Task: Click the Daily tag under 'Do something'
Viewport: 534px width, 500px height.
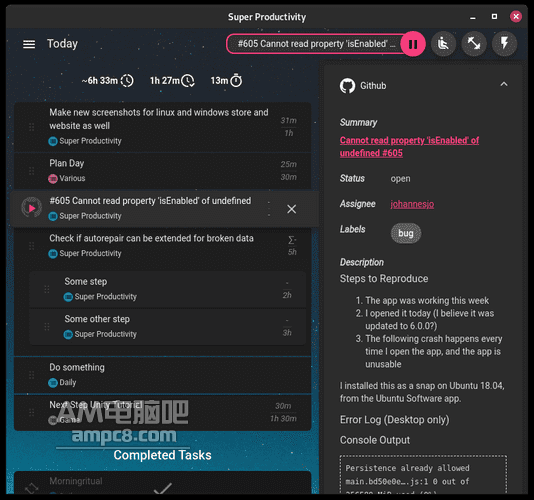Action: tap(62, 383)
